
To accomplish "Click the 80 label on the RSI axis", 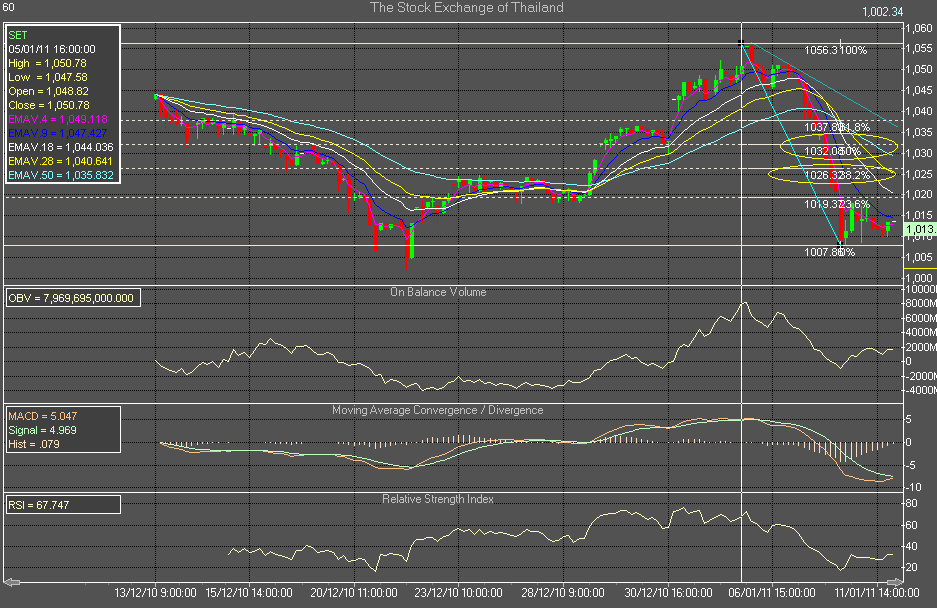I will coord(911,503).
